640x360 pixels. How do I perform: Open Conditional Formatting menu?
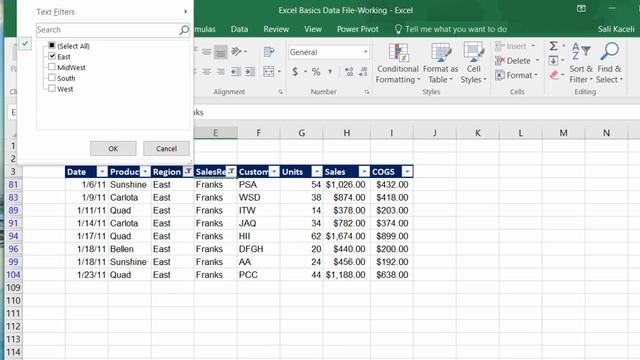click(398, 63)
